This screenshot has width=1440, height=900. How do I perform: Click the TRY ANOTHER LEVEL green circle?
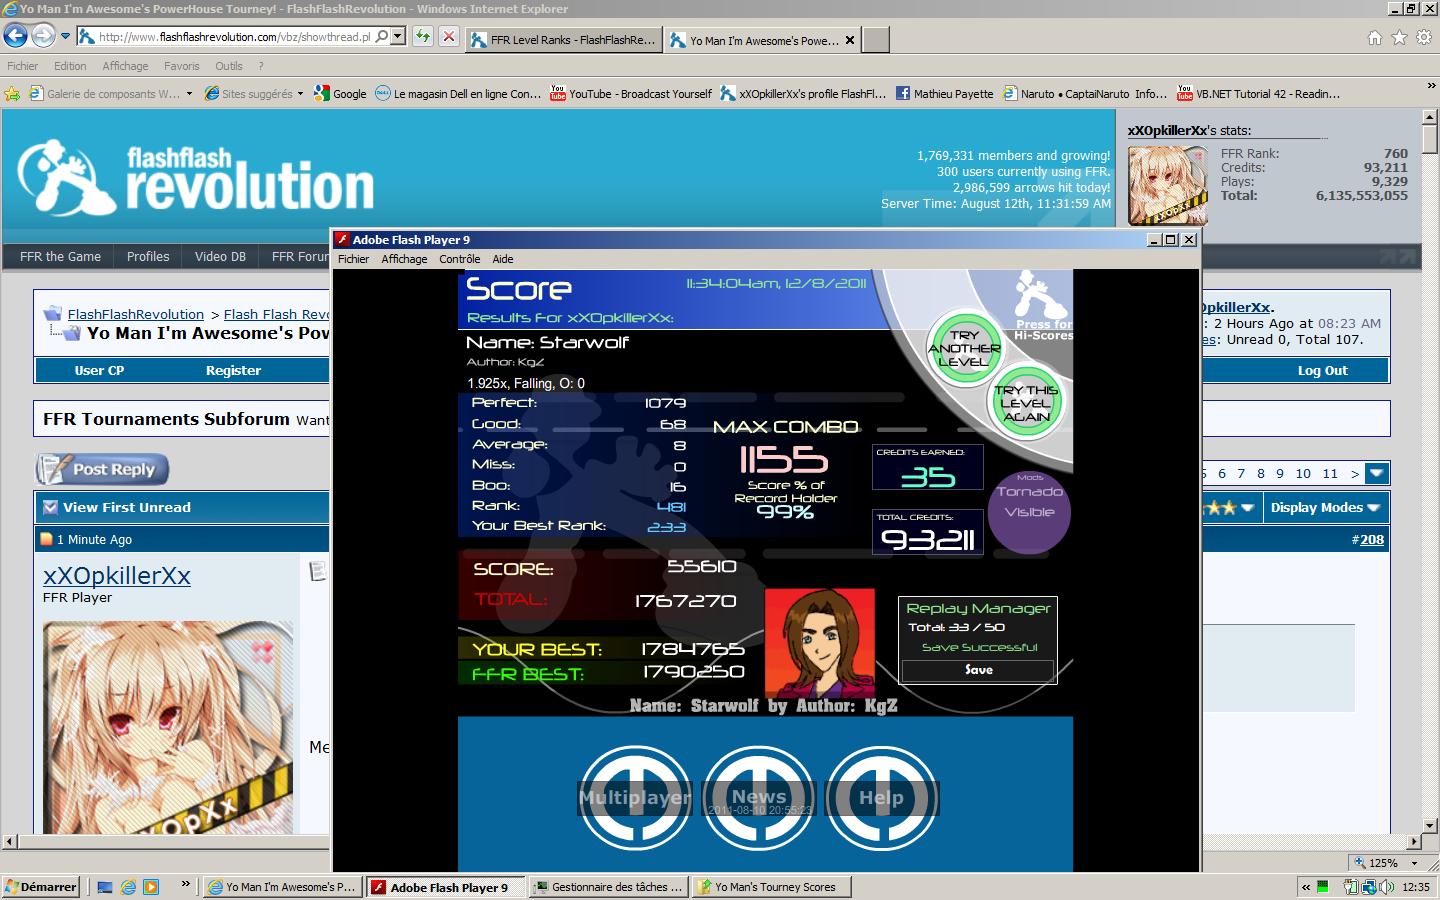964,348
